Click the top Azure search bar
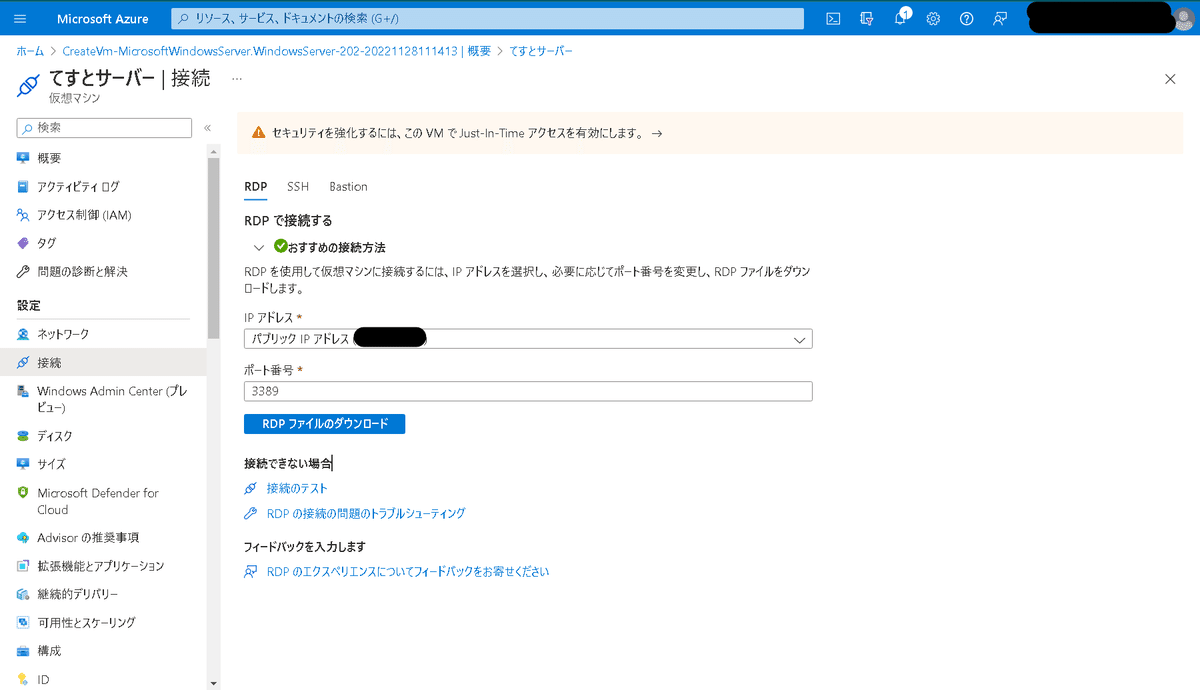 click(488, 19)
